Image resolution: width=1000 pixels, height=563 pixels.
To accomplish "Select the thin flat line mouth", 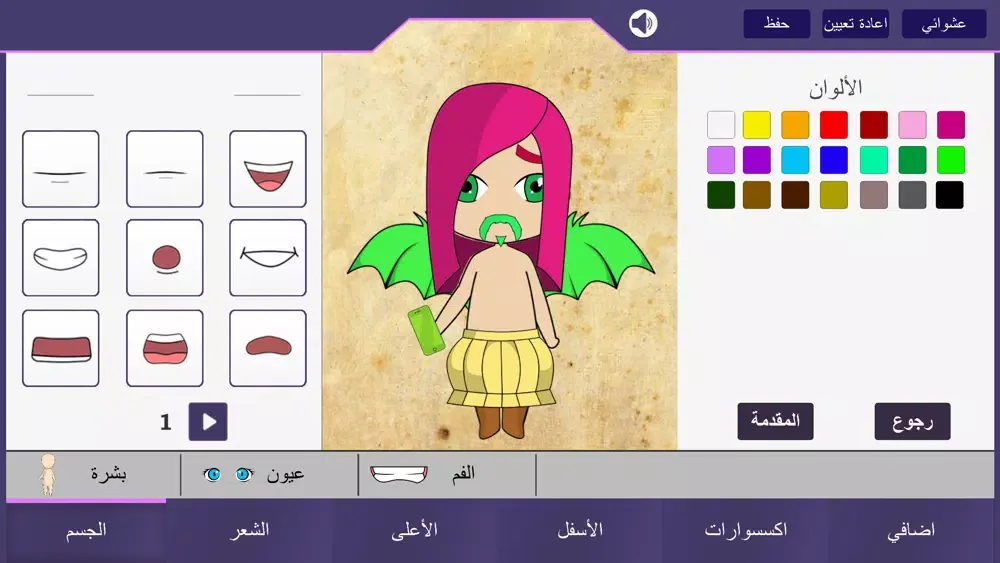I will (x=61, y=169).
